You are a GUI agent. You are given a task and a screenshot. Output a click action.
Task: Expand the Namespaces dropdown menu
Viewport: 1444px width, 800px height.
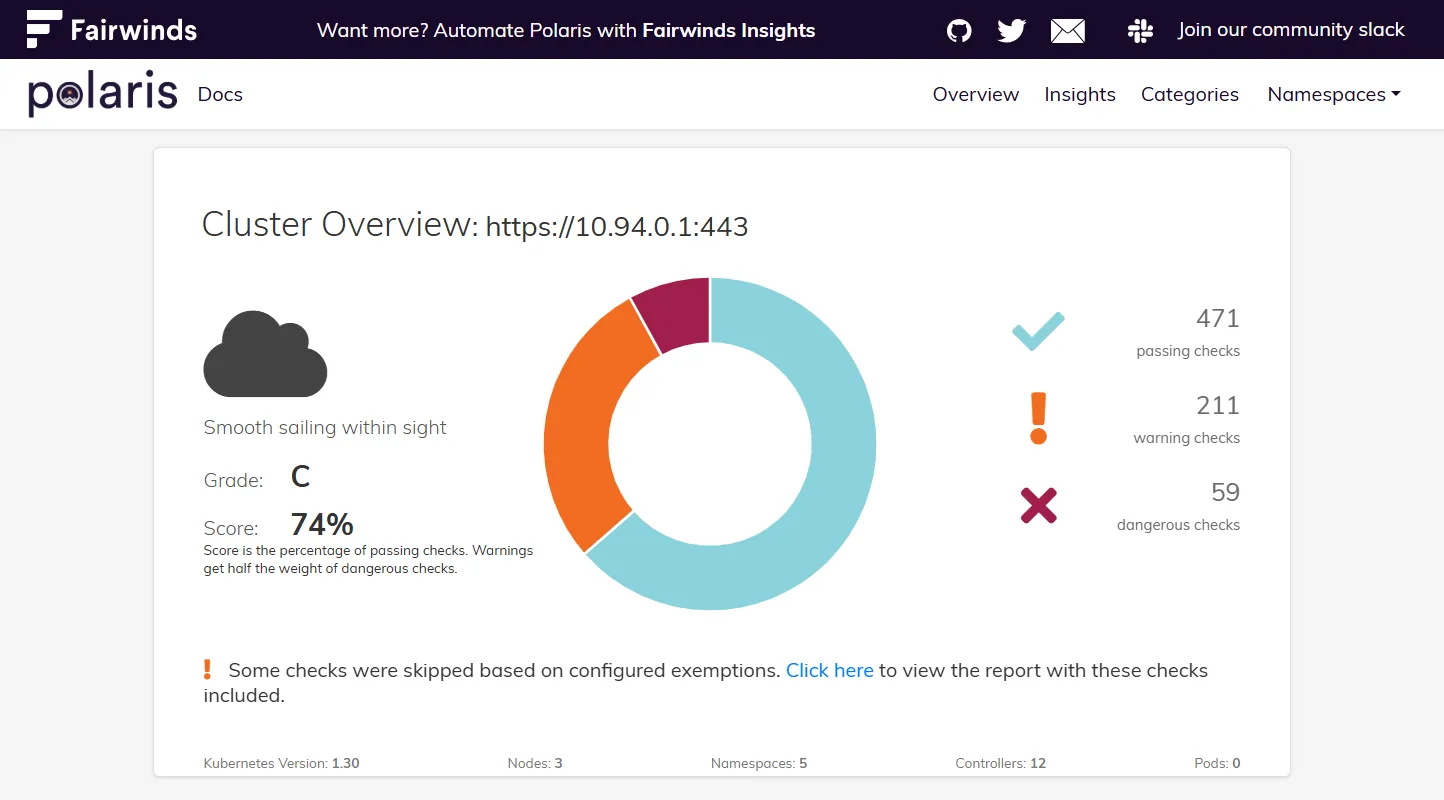[x=1333, y=94]
